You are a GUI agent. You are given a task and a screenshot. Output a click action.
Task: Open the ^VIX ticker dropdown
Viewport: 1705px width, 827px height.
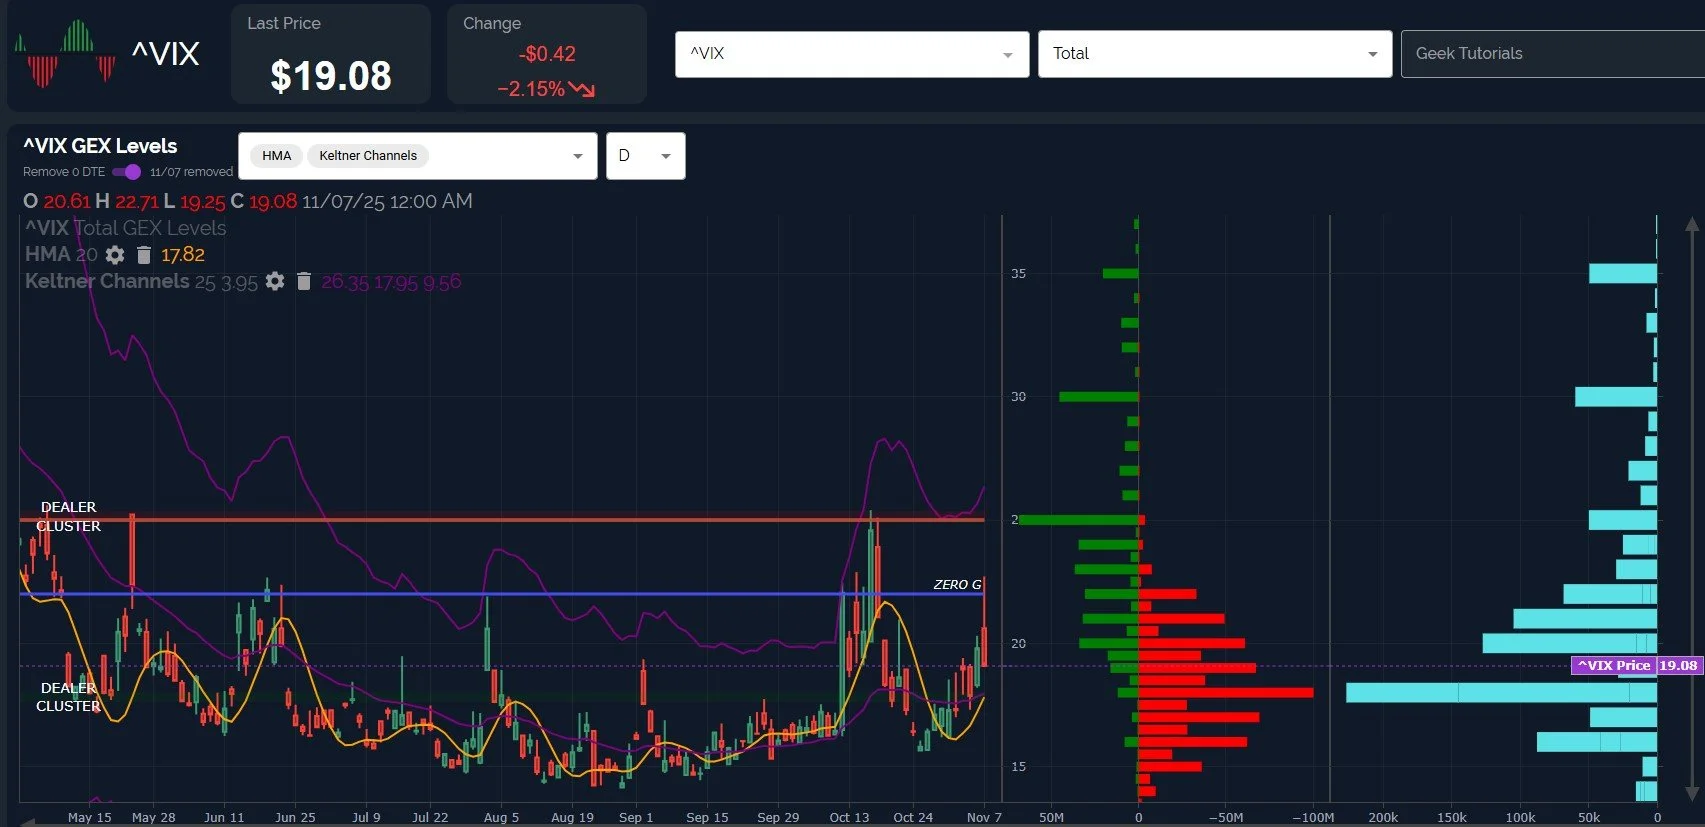coord(852,54)
